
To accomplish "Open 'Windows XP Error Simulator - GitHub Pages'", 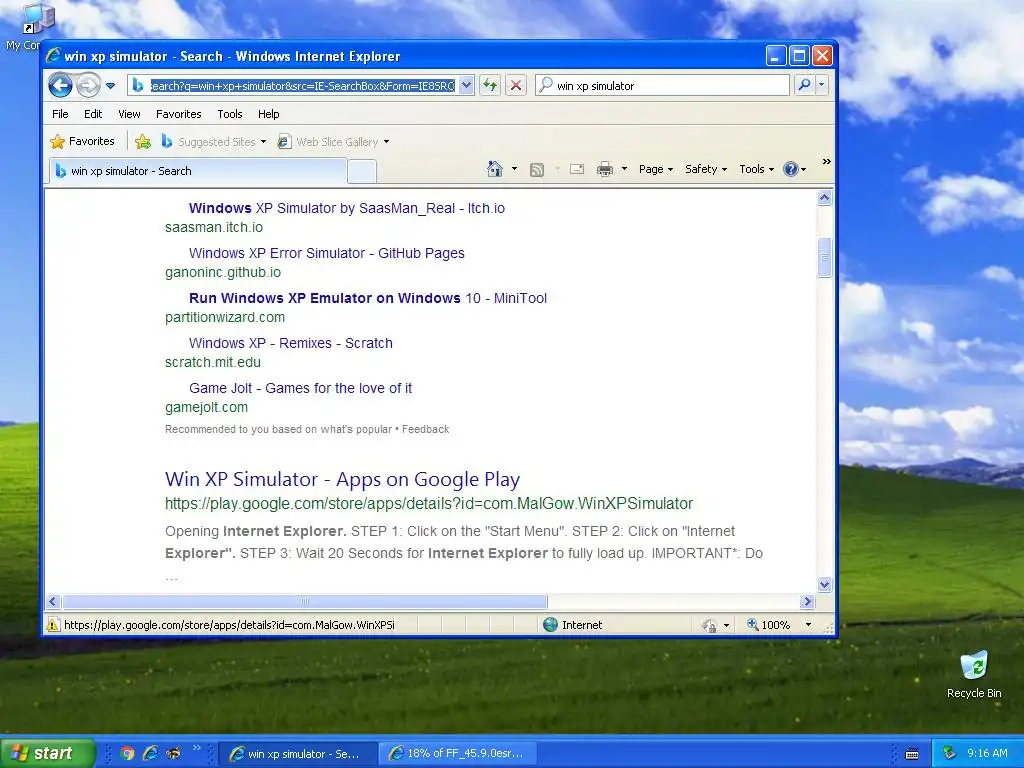I will pos(327,253).
